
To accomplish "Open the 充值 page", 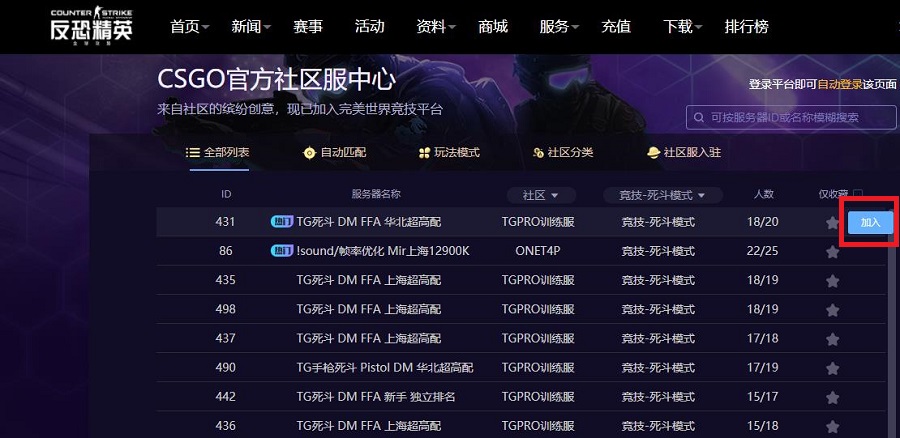I will [x=616, y=26].
